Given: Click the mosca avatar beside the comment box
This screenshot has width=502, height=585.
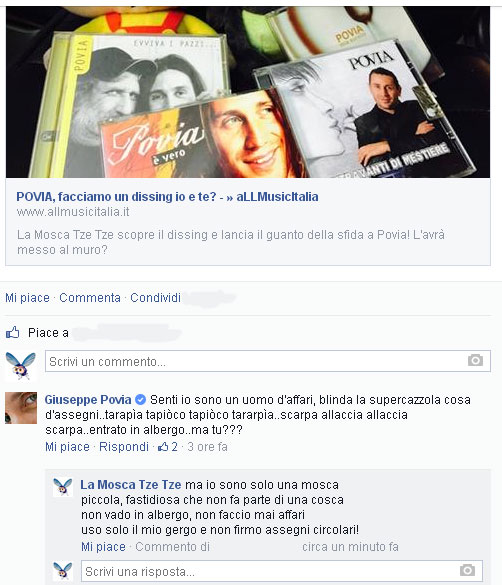Looking at the screenshot, I should tap(21, 366).
